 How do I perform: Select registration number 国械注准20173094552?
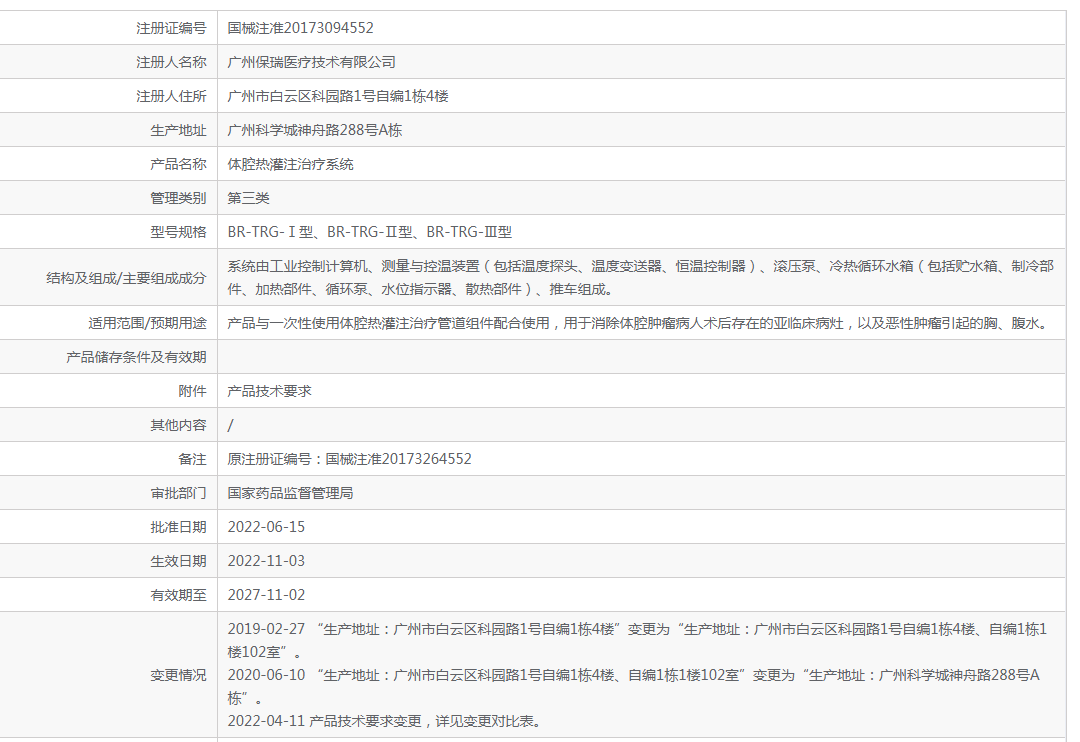300,28
